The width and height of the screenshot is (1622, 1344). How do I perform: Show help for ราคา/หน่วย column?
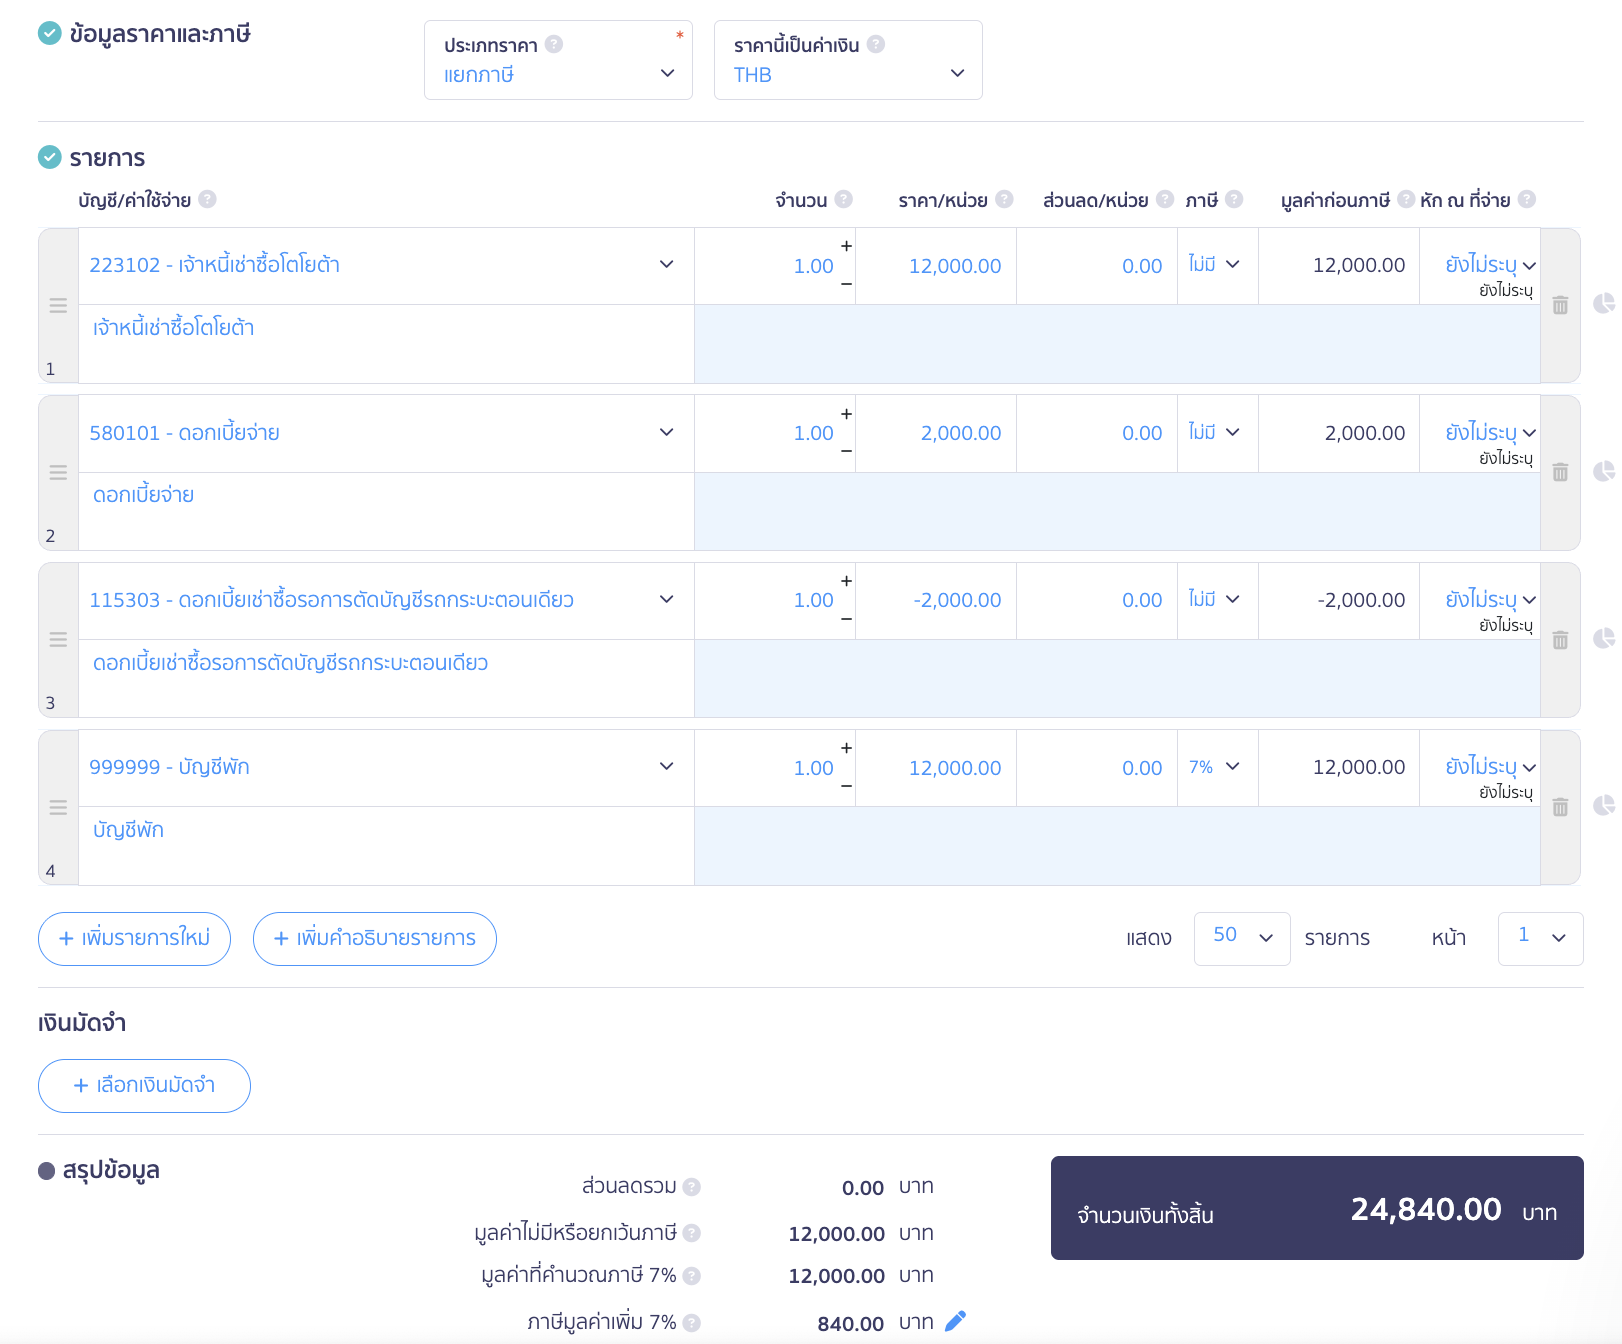[x=1005, y=199]
